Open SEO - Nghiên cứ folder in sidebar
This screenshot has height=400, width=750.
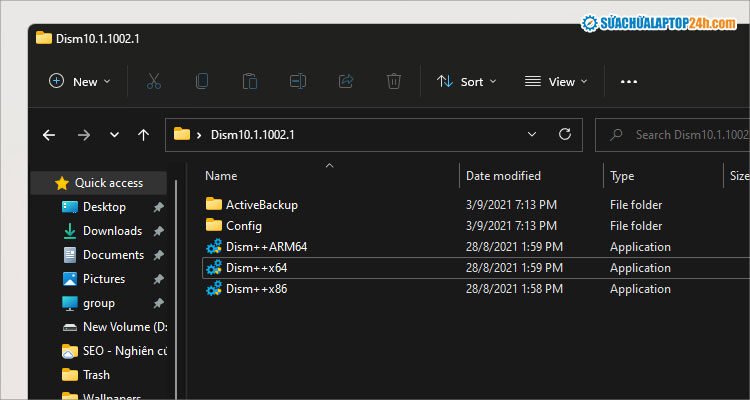[115, 351]
